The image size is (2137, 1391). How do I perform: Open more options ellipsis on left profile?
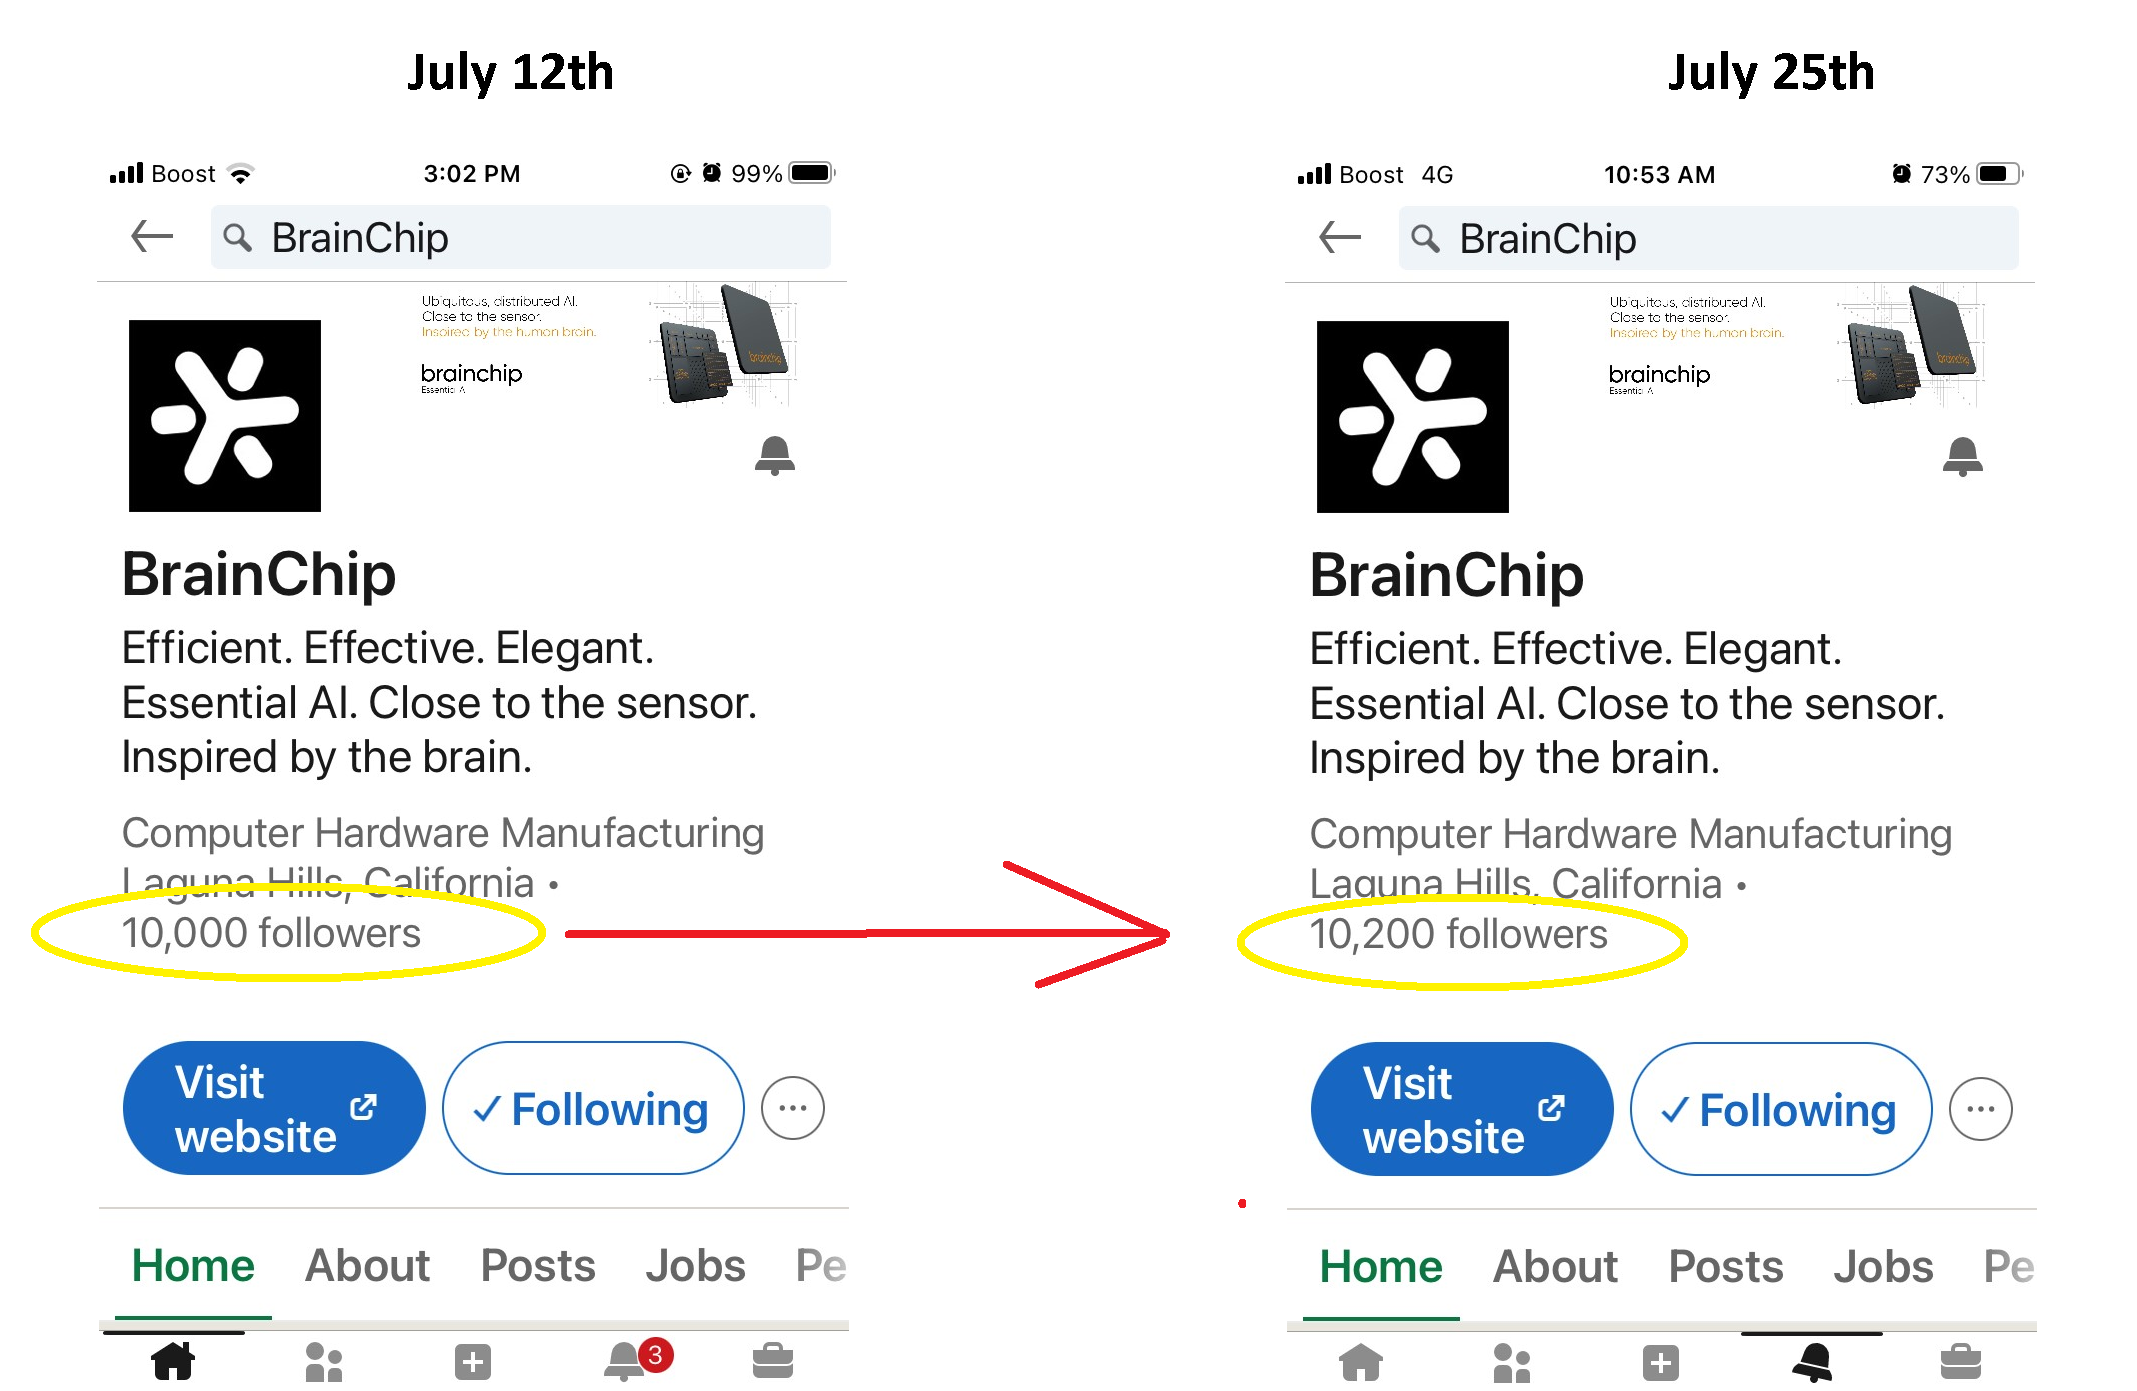click(793, 1108)
